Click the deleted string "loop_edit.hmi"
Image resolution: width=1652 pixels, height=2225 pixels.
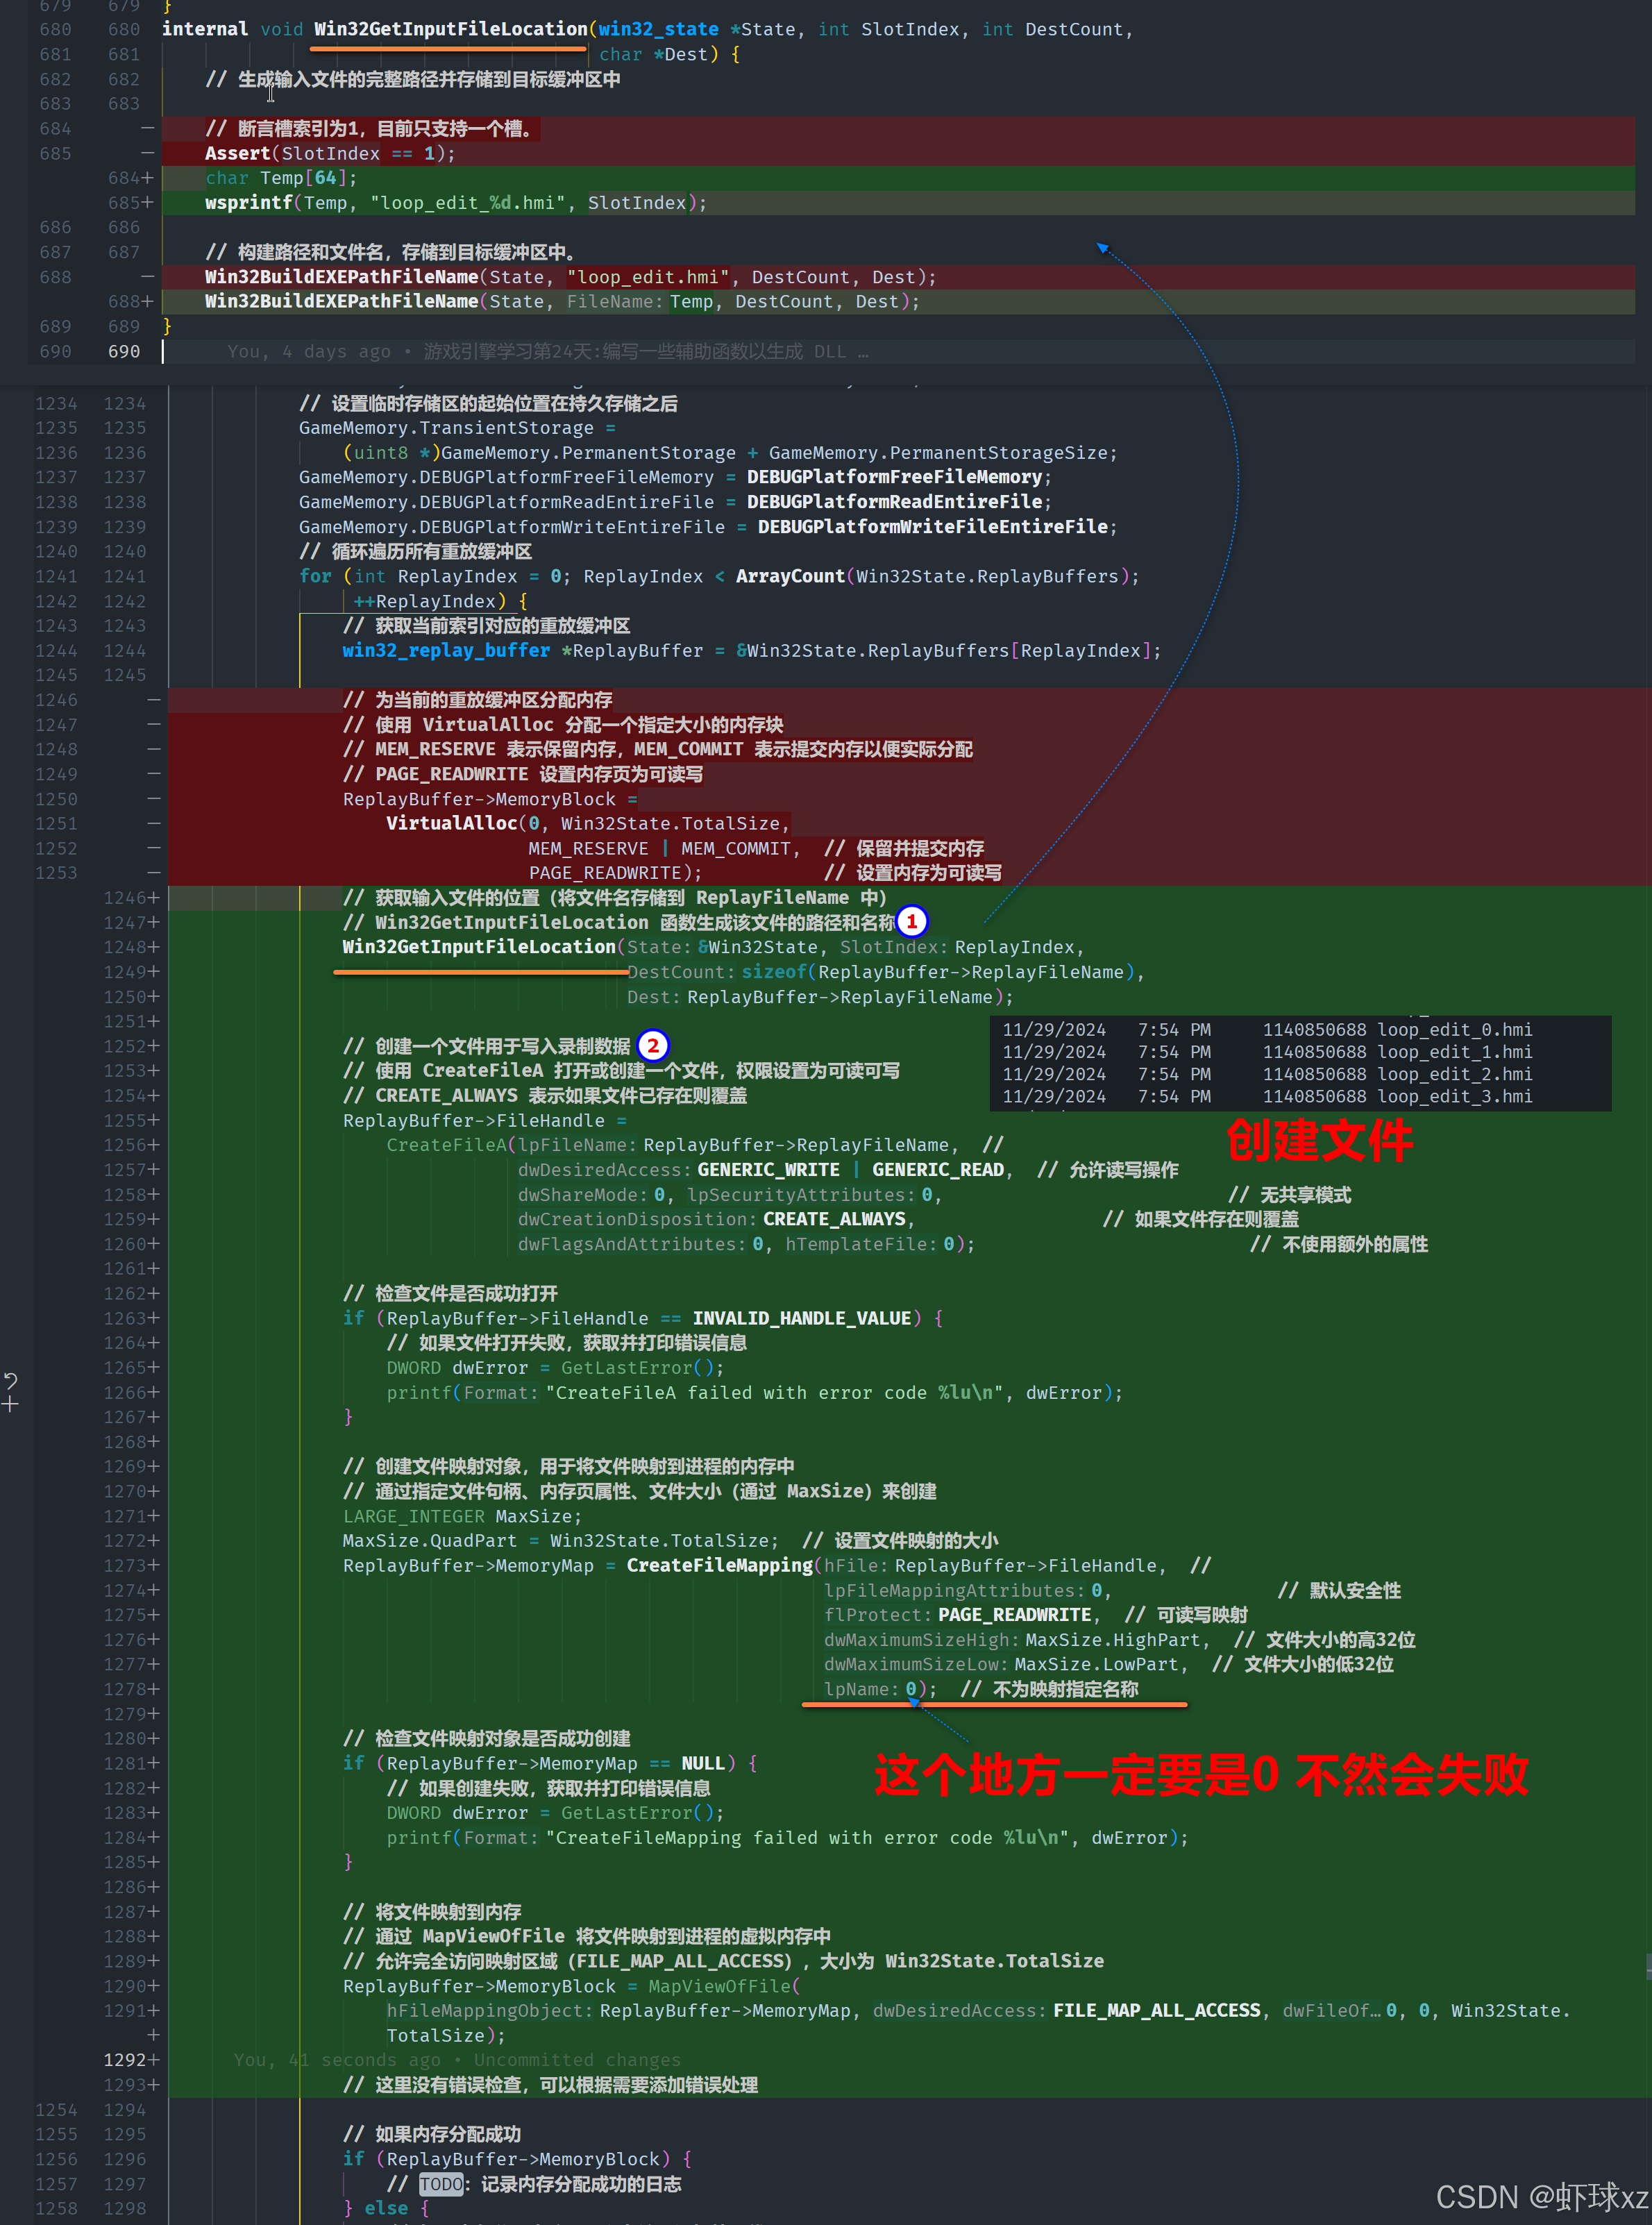[649, 277]
